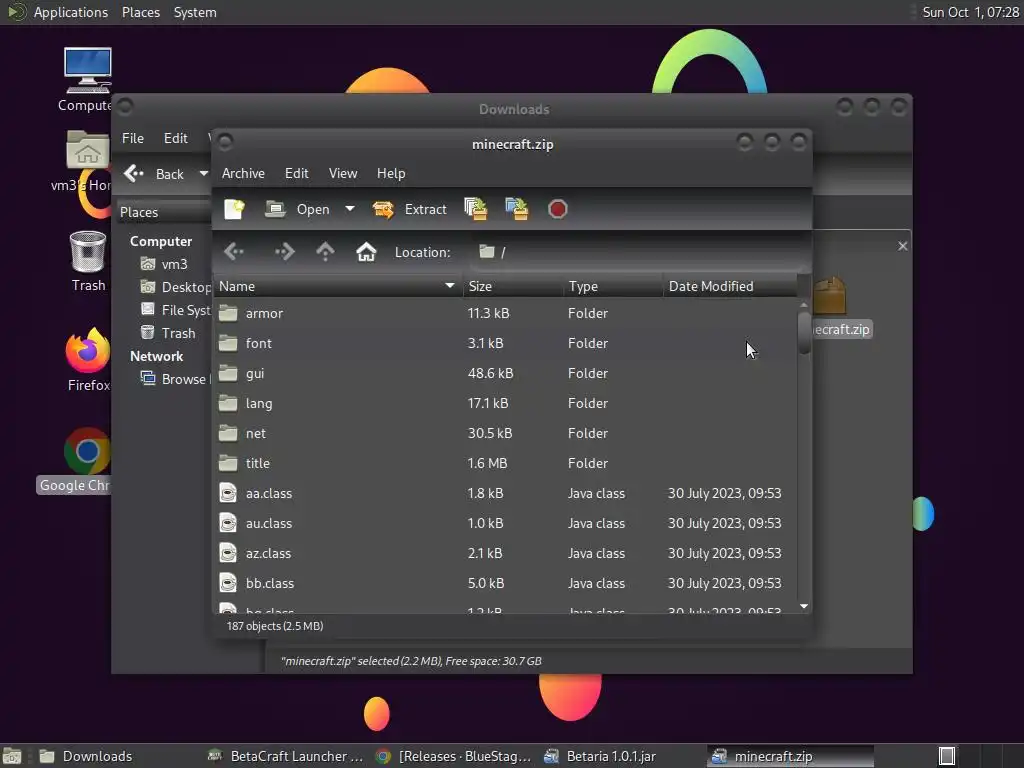Open the View menu in archive manager
The width and height of the screenshot is (1024, 768).
click(343, 173)
